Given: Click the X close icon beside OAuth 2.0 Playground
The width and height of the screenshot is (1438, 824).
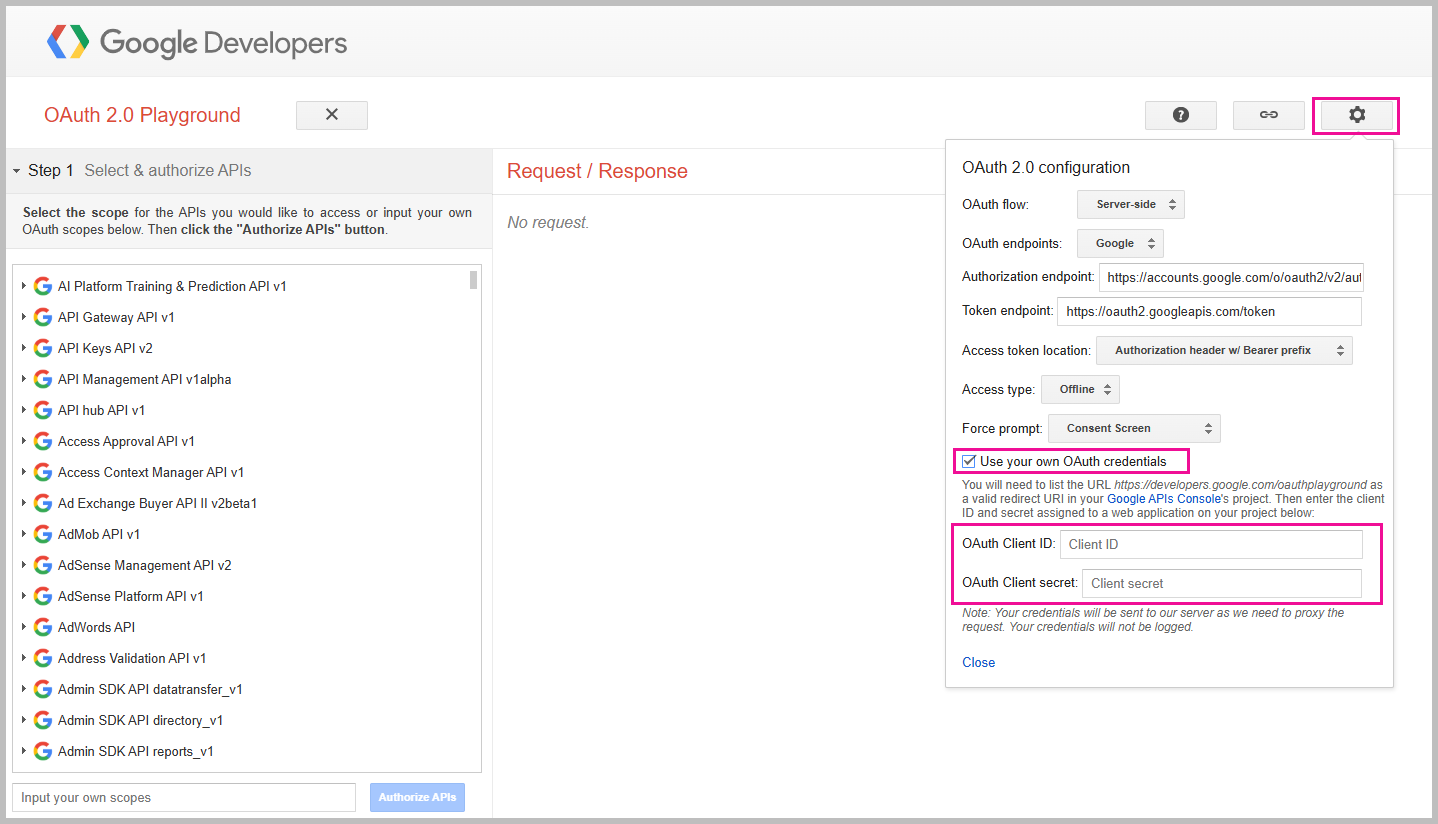Looking at the screenshot, I should click(332, 115).
